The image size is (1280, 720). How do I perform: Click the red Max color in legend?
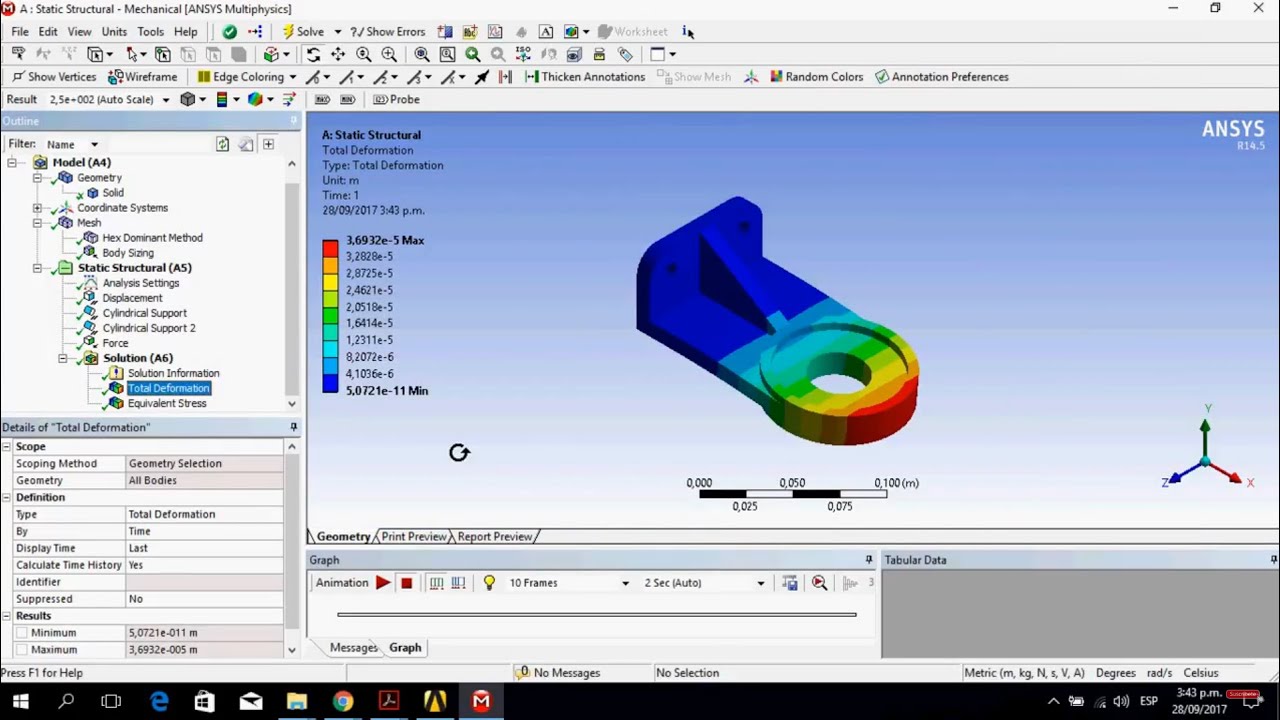point(330,248)
